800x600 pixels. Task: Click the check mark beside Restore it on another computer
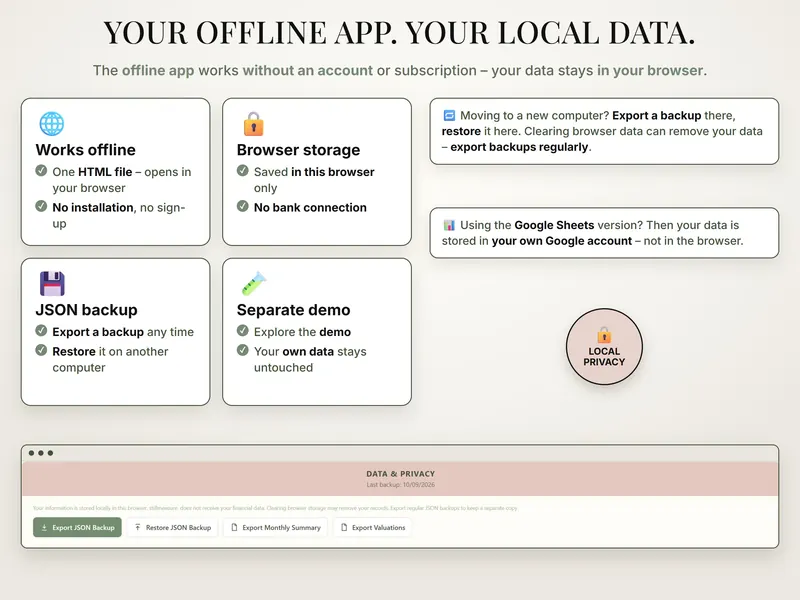[41, 350]
